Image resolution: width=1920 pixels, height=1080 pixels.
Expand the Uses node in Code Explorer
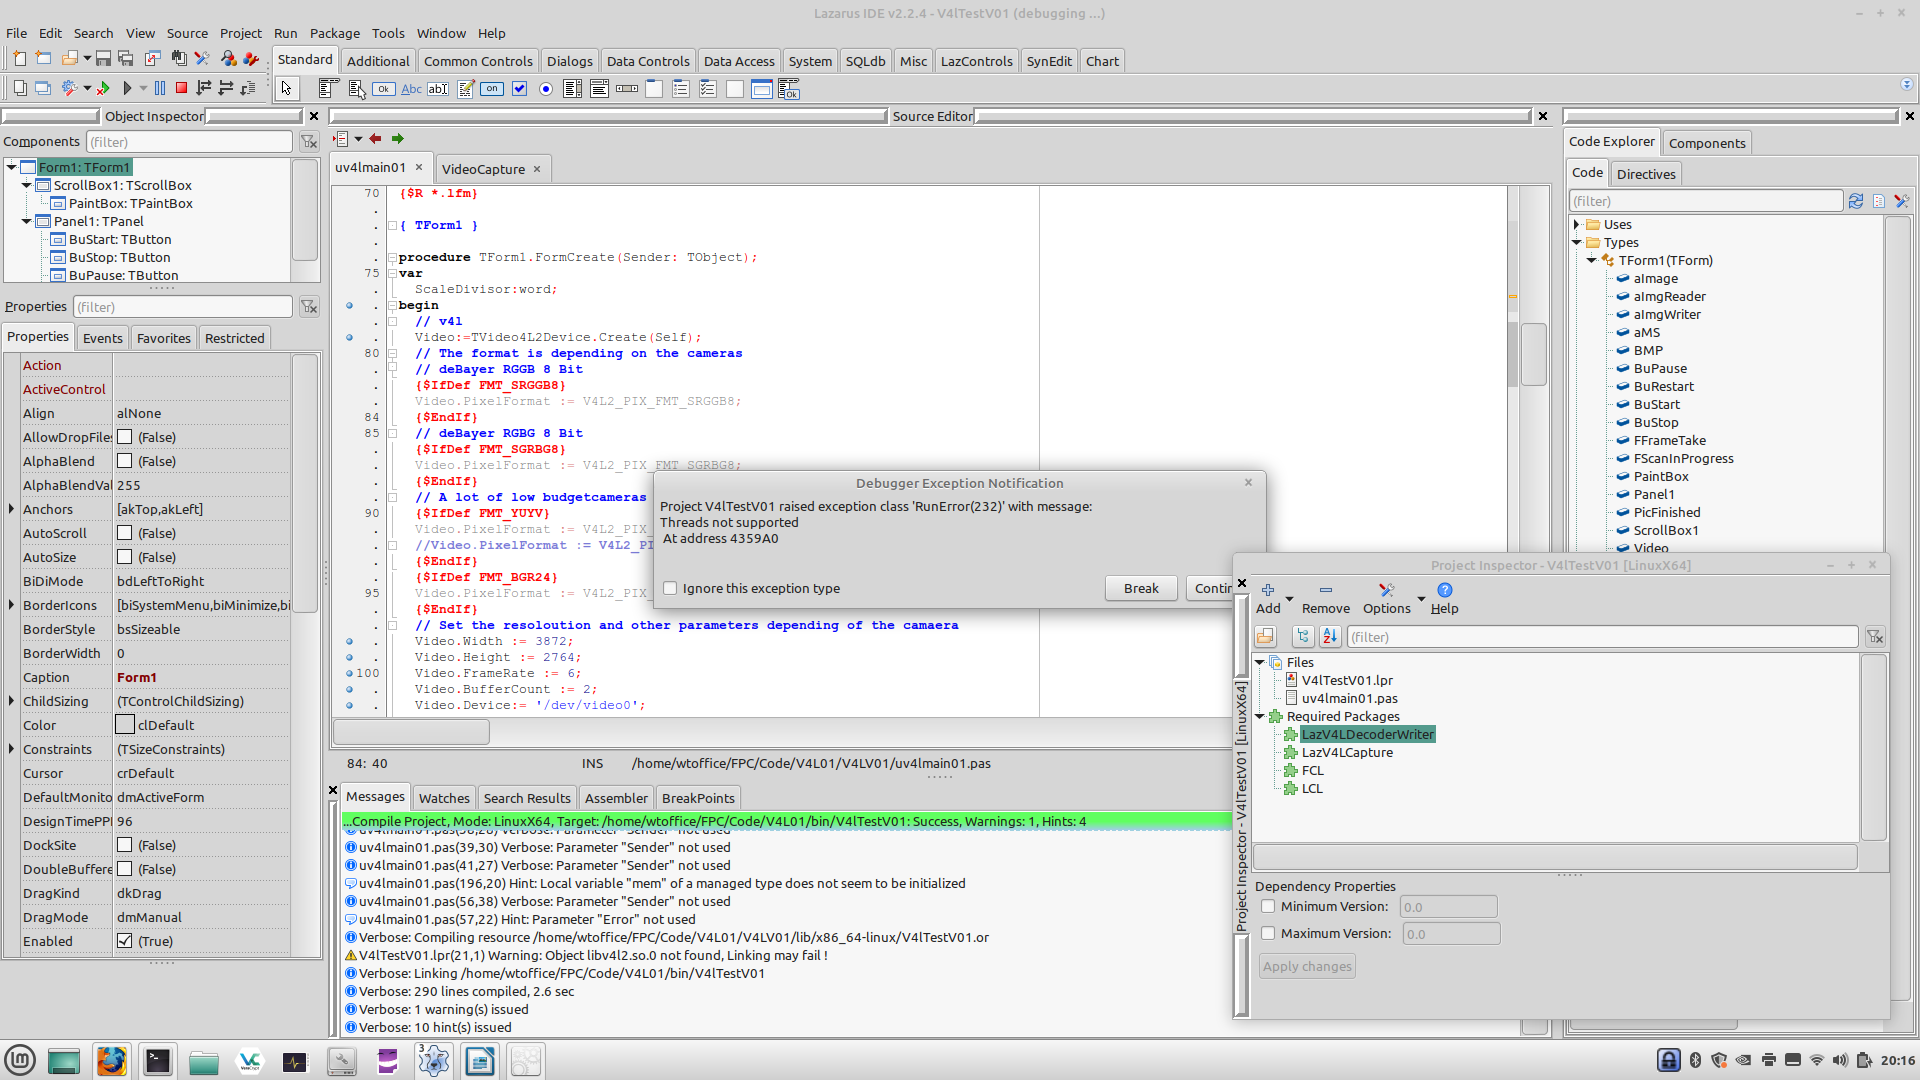click(x=1577, y=225)
